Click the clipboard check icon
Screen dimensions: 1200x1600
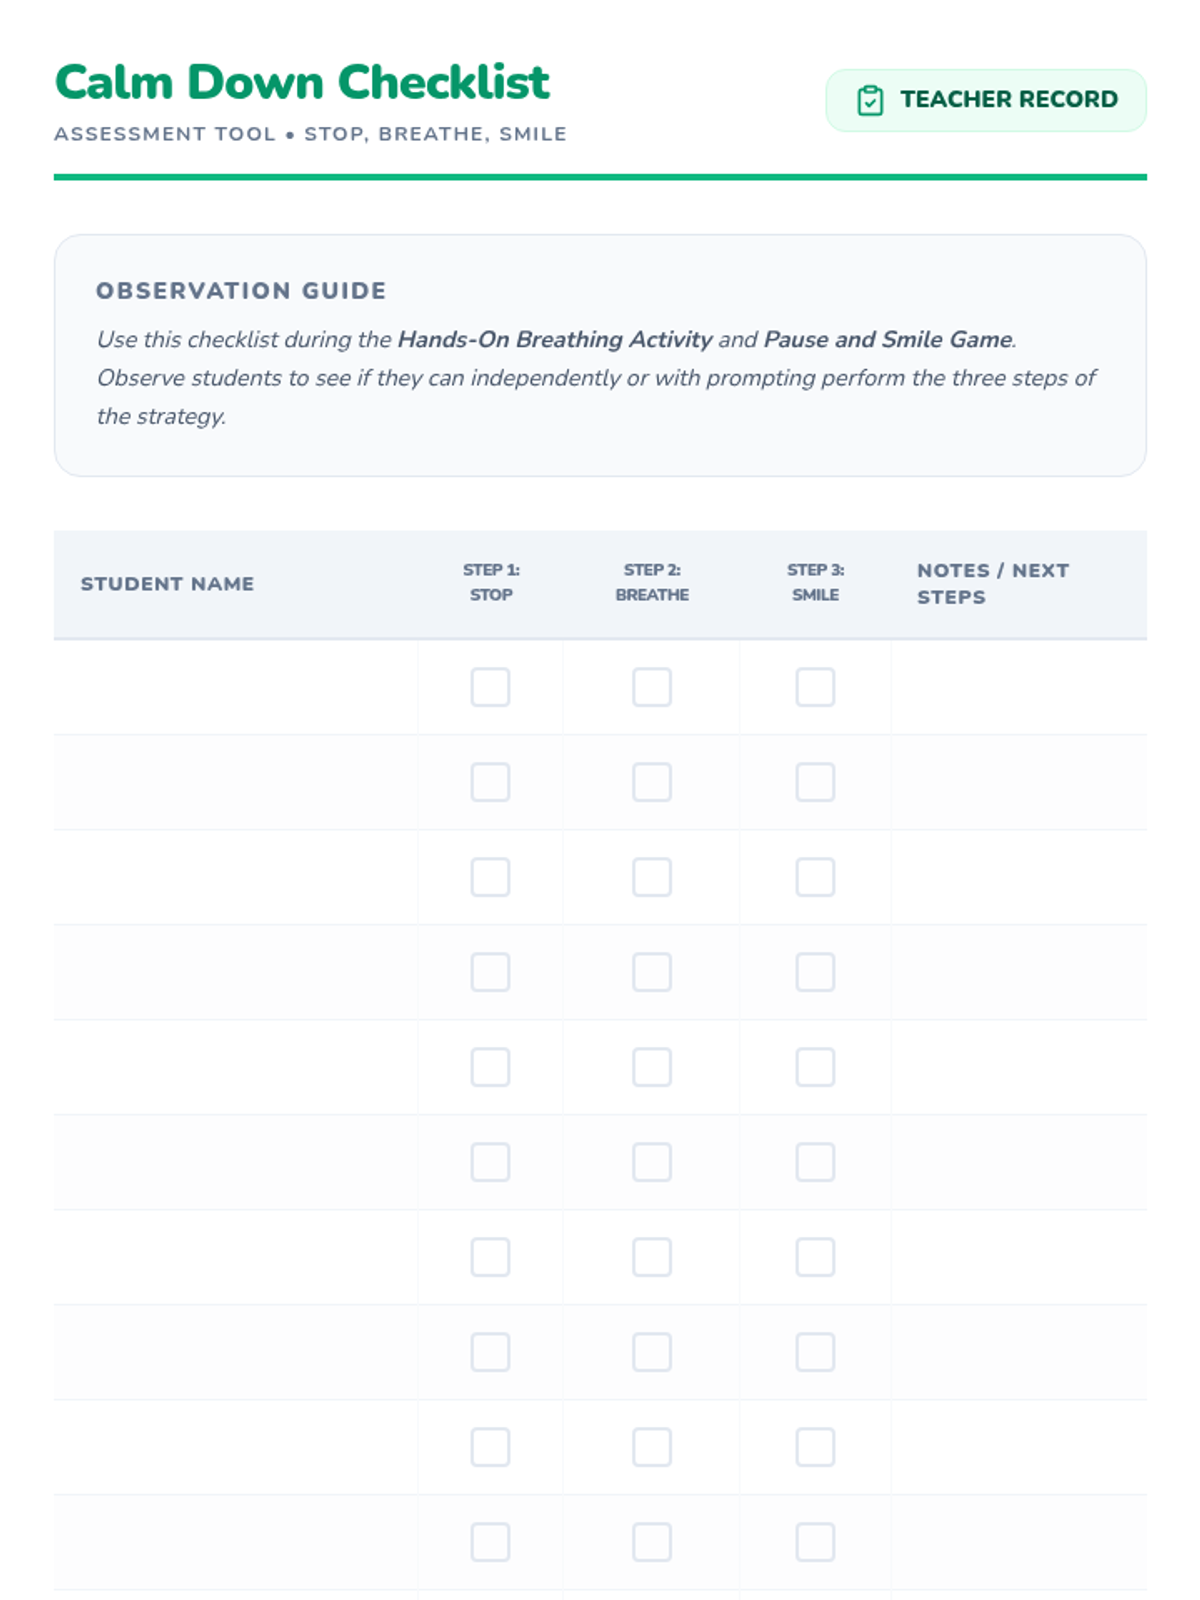coord(870,100)
